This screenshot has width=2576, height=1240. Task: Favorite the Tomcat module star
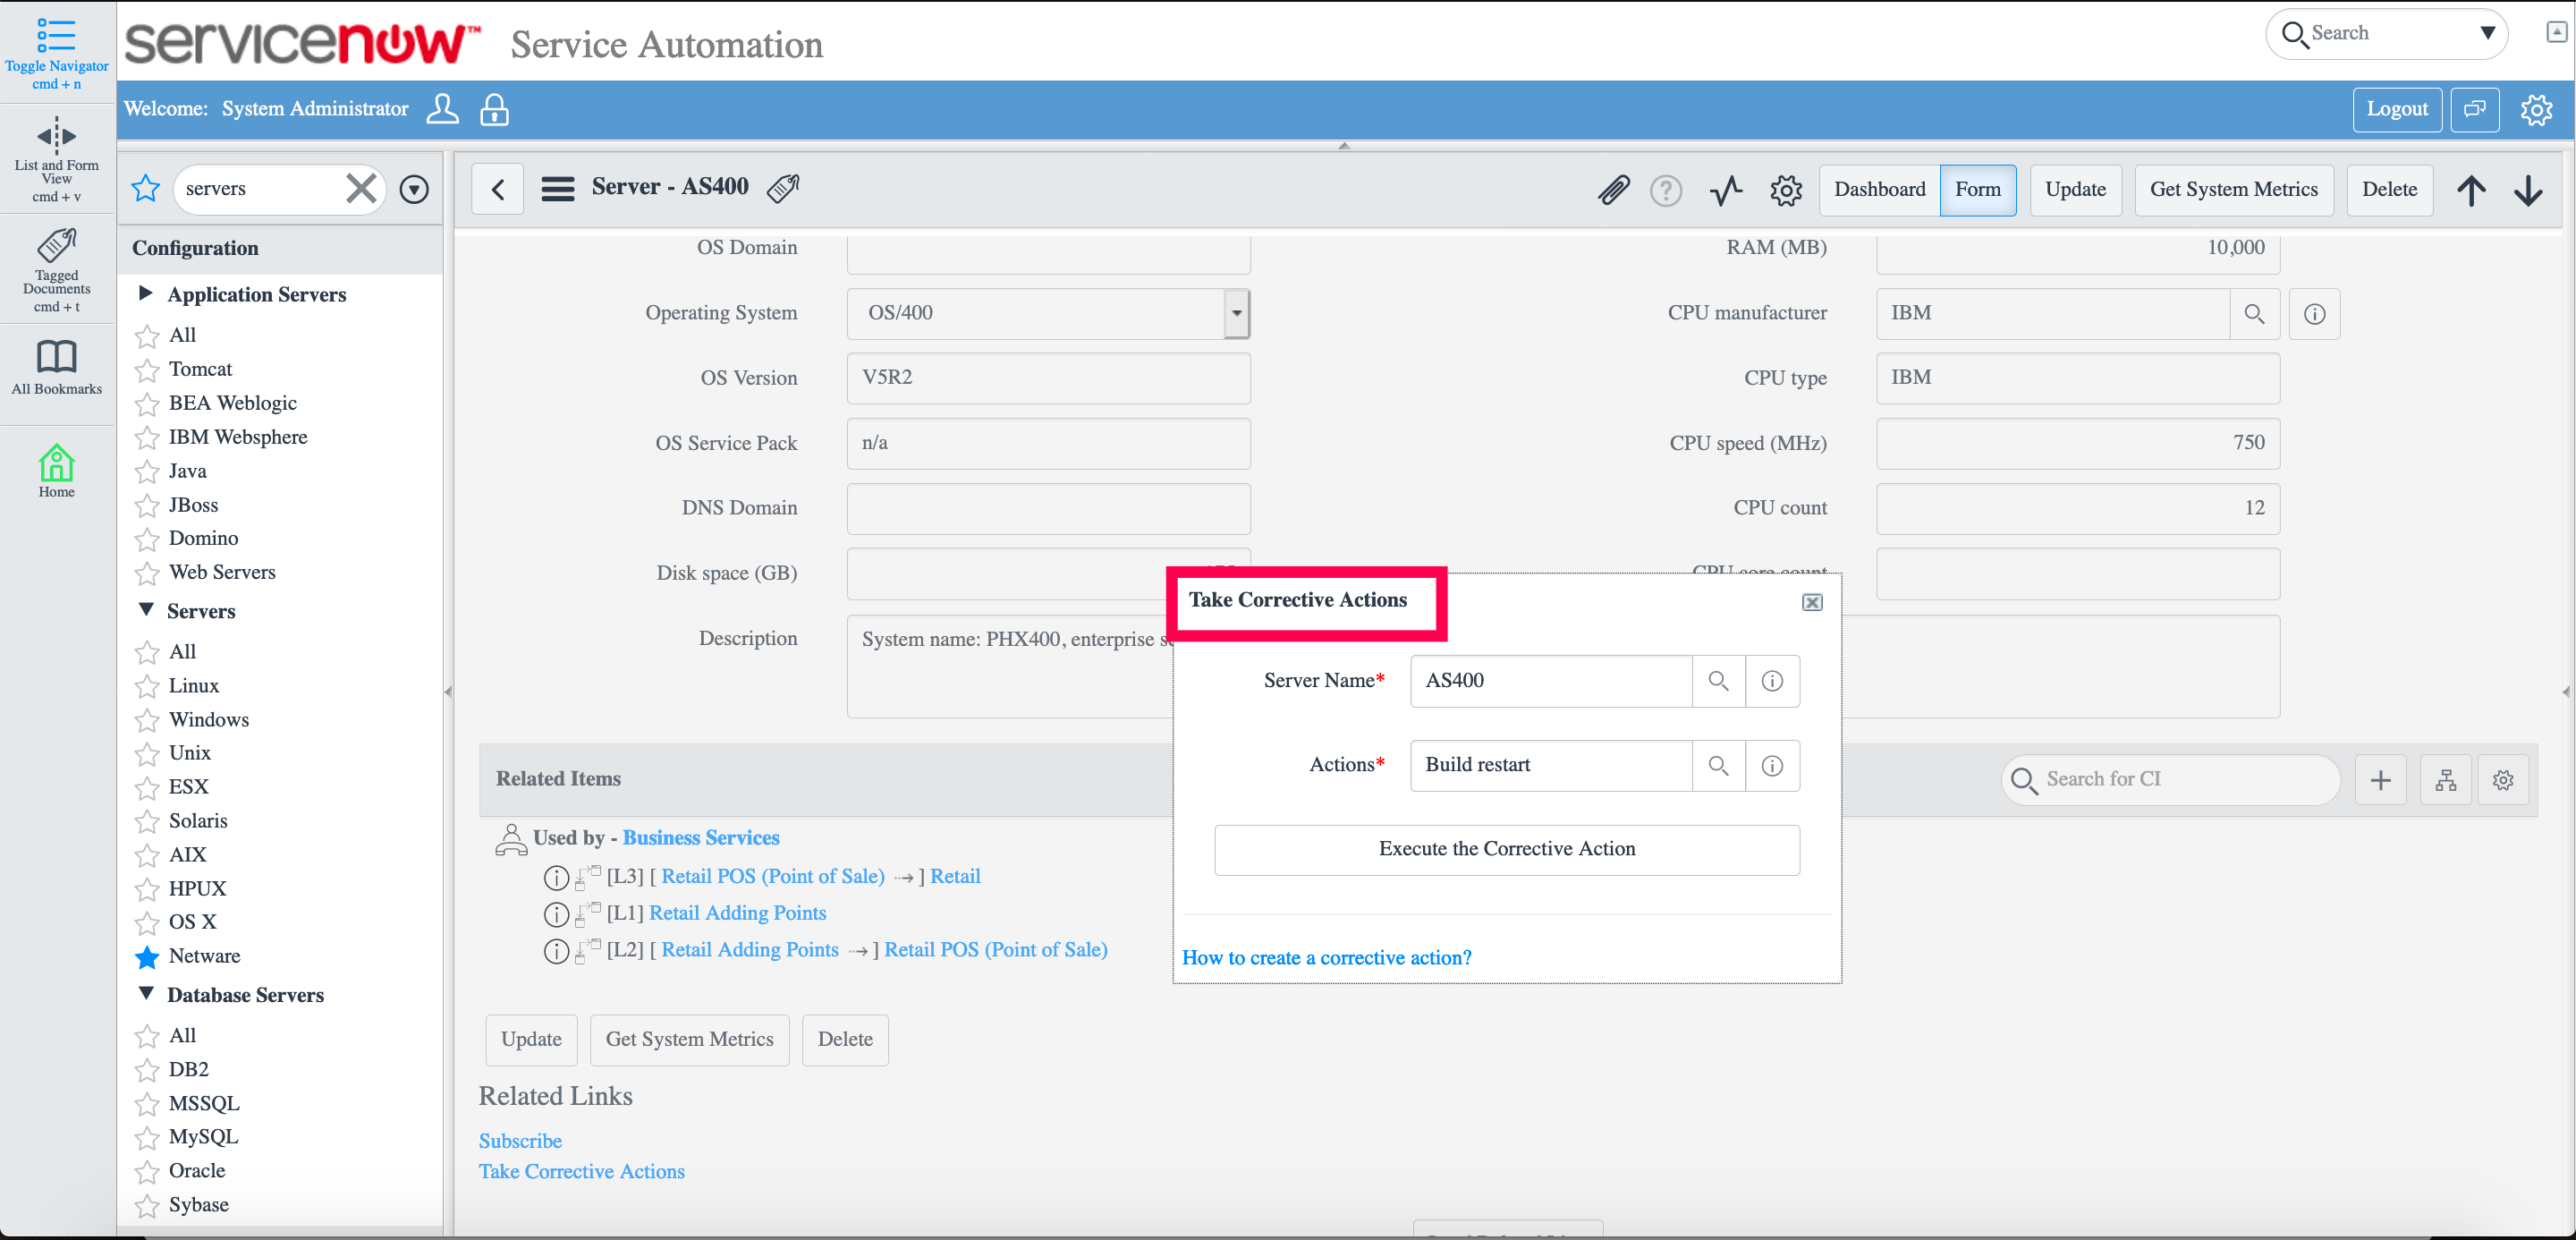click(x=147, y=369)
